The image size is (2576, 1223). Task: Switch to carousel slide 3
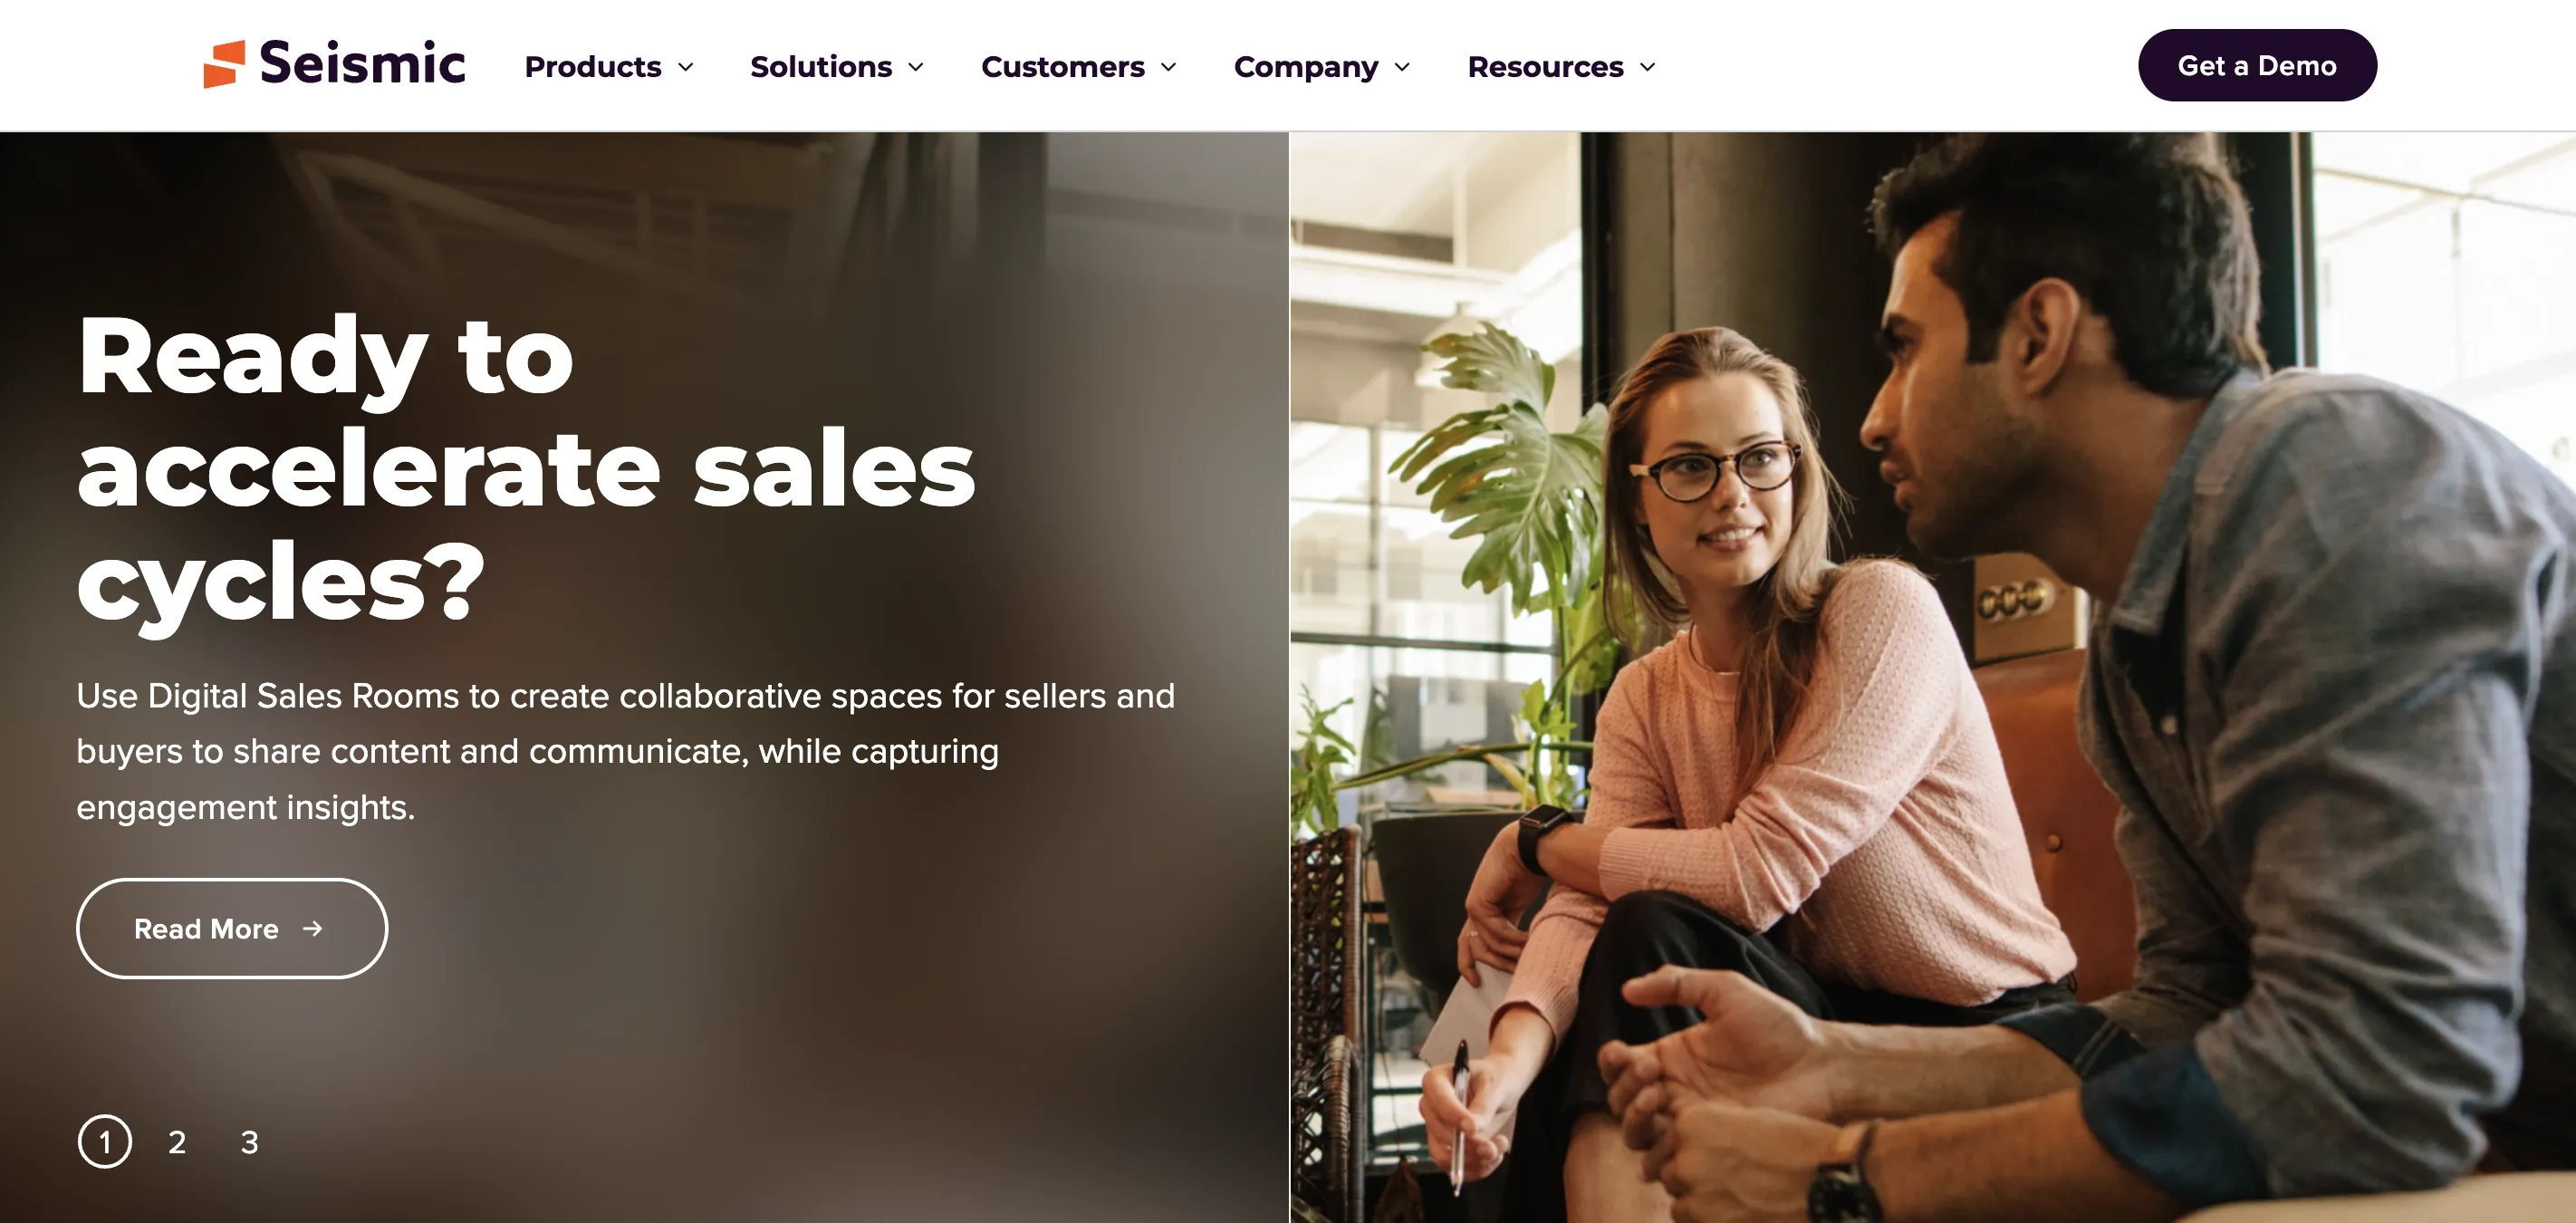[249, 1142]
